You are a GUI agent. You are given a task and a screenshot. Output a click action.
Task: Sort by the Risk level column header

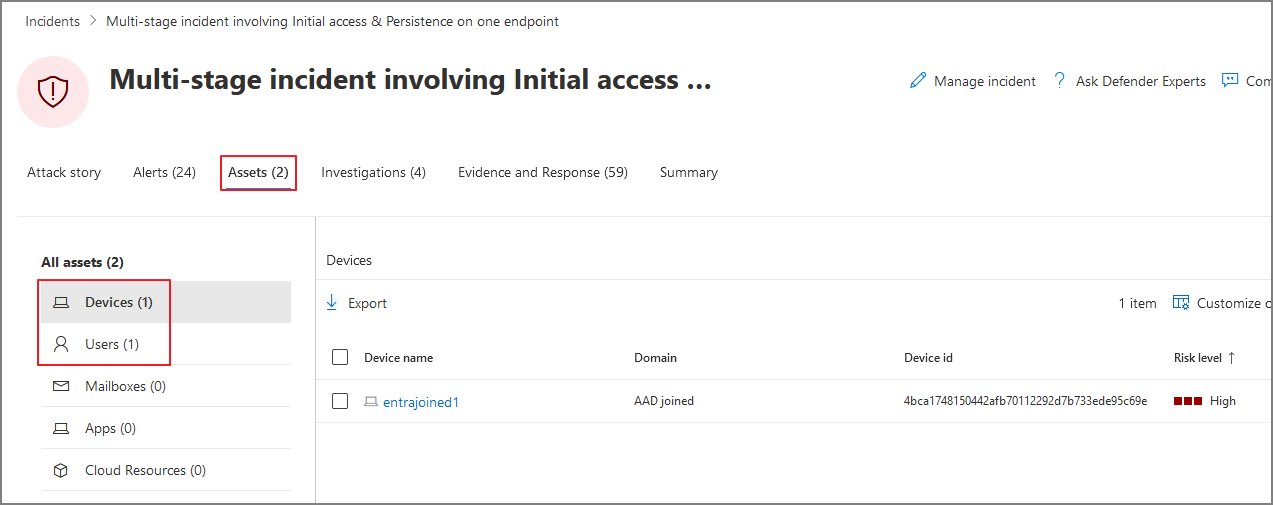(x=1197, y=357)
